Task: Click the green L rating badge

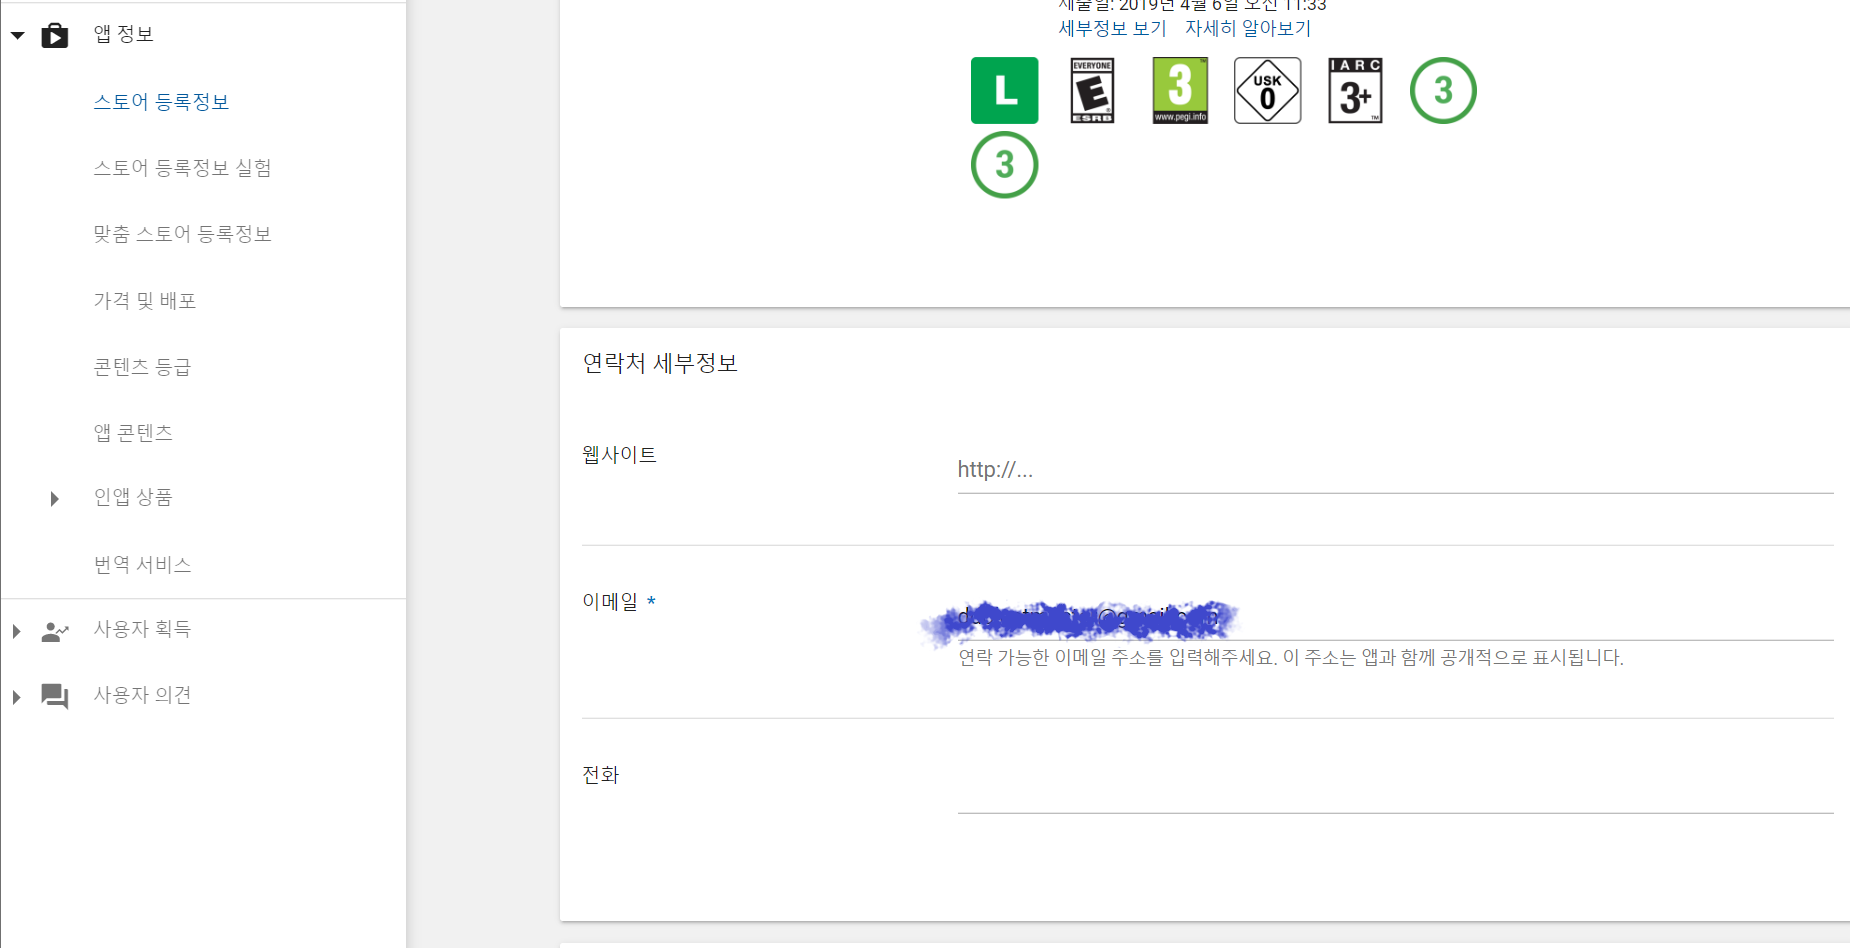Action: (x=1004, y=90)
